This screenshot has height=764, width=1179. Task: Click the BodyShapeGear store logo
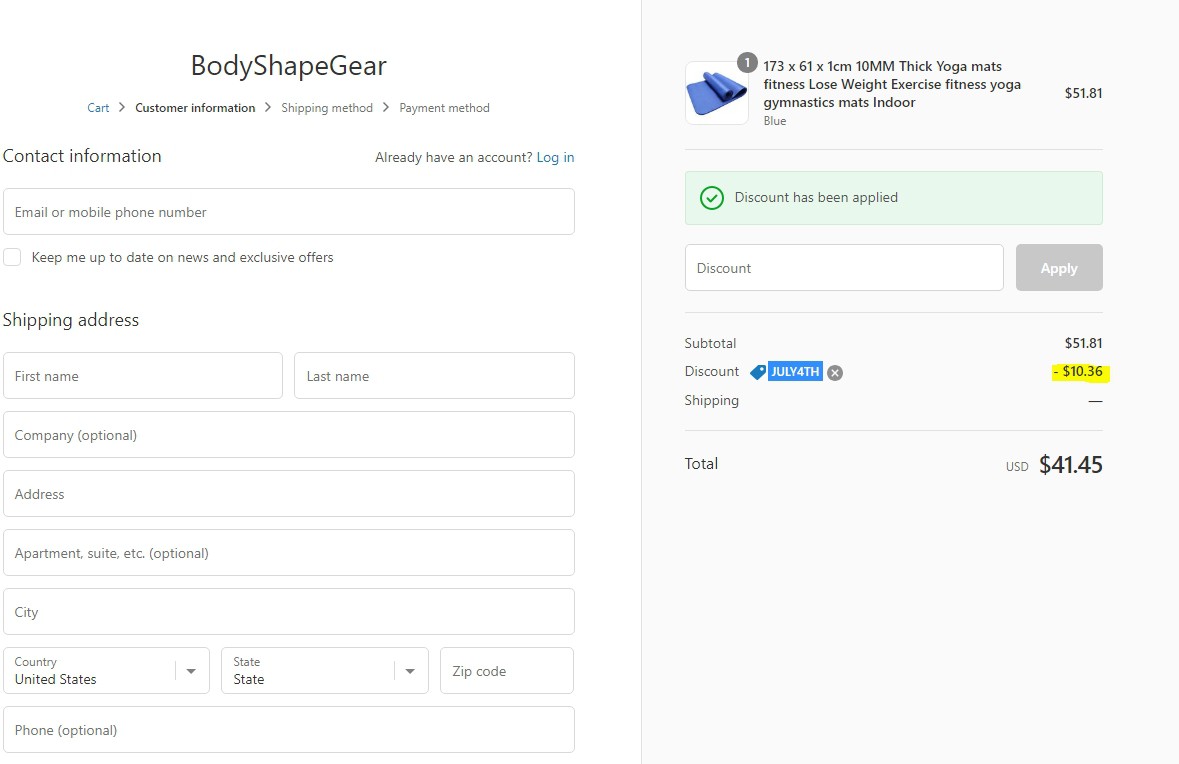pos(288,66)
